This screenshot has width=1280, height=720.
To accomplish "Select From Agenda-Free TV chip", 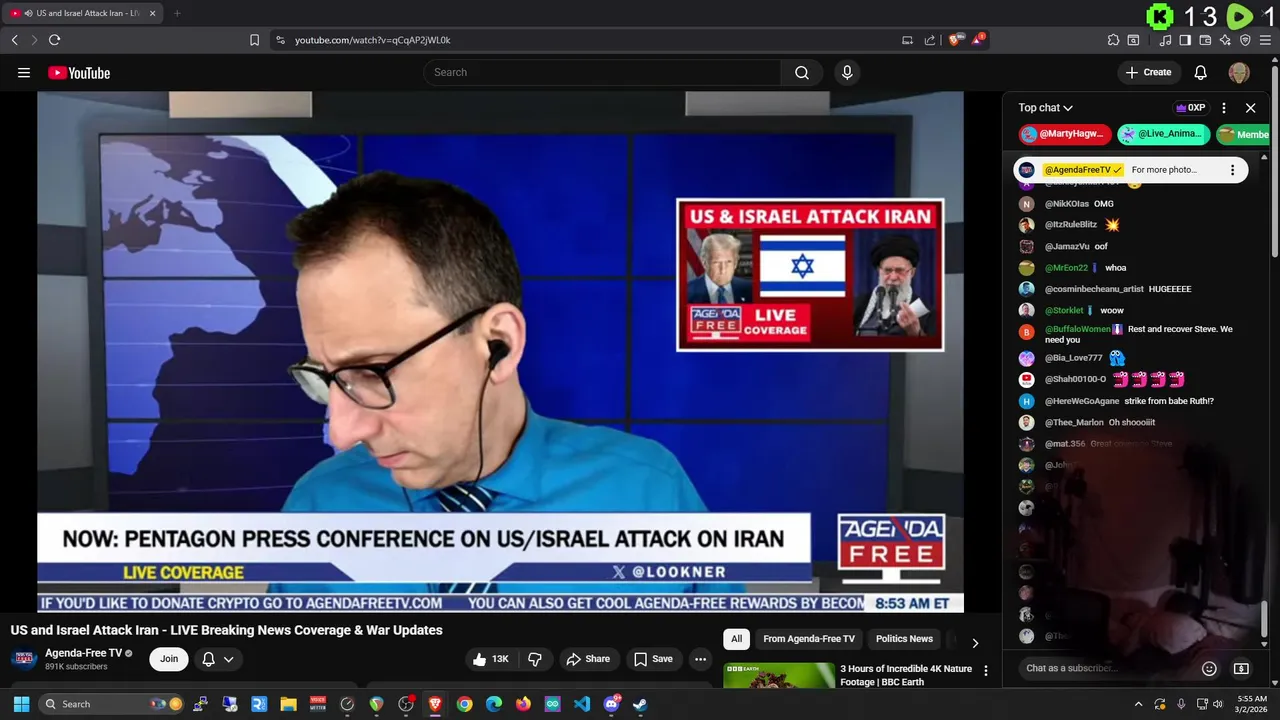I will 809,639.
